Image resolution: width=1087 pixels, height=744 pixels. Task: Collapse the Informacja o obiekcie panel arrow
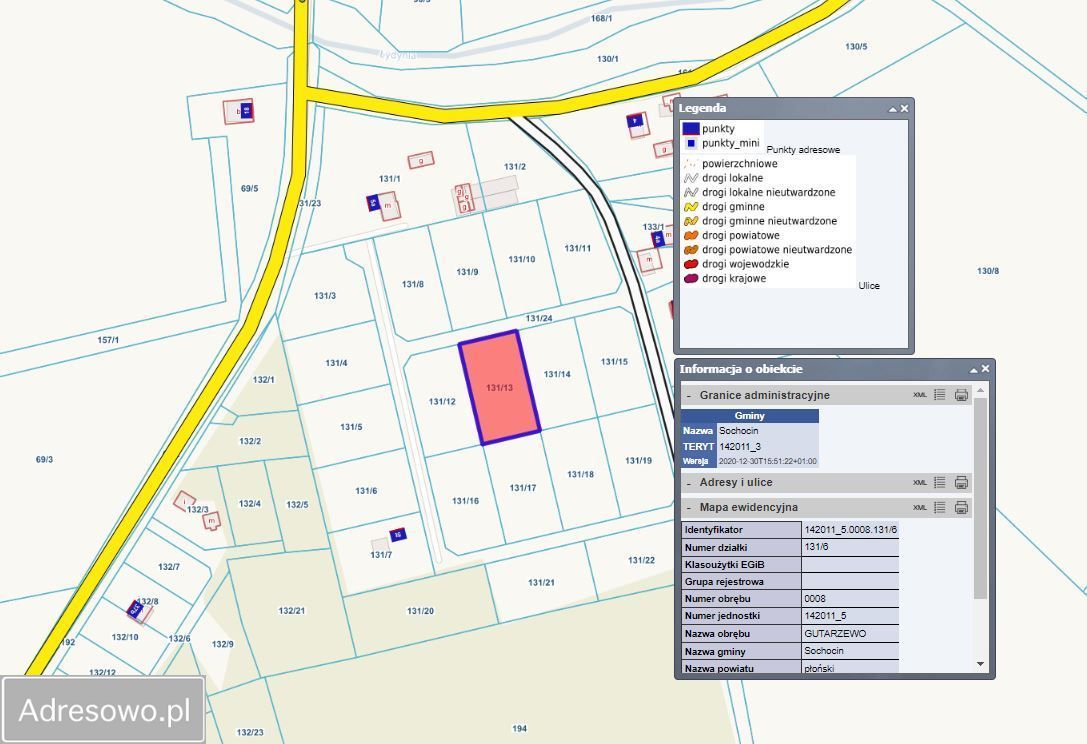click(x=973, y=370)
